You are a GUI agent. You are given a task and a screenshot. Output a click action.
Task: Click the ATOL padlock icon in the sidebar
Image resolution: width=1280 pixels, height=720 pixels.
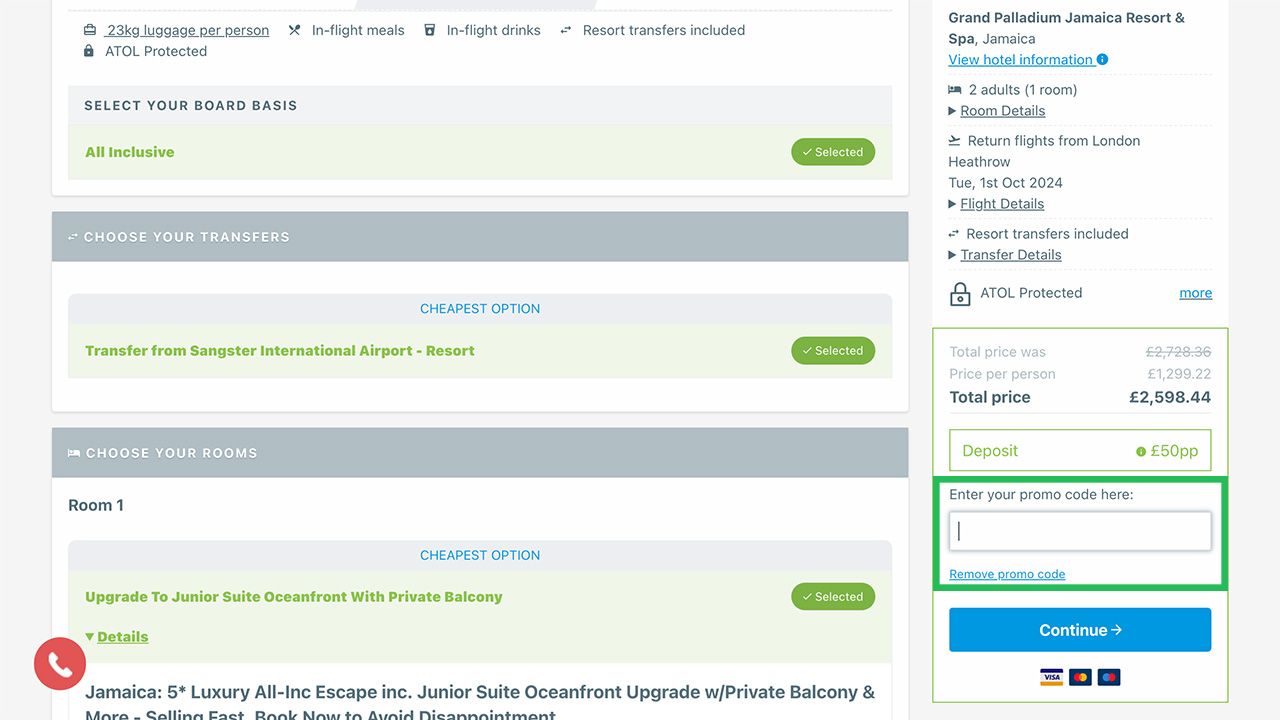coord(960,294)
